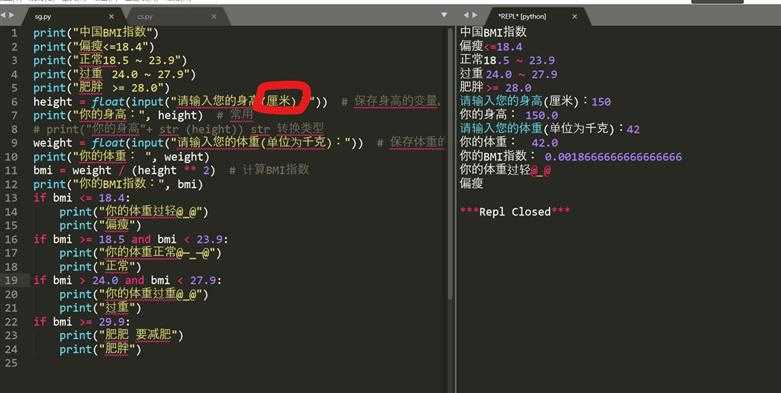781x393 pixels.
Task: Click the last REPL output line '偏瘦'
Action: (x=471, y=184)
